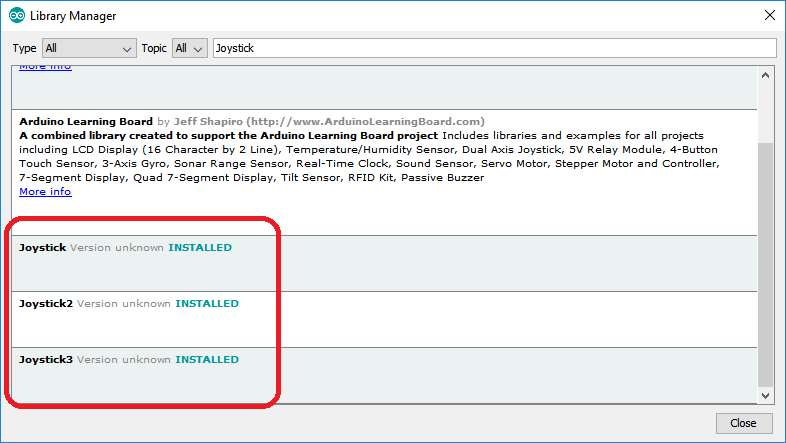Open More info link for Arduino Learning Board

click(x=45, y=191)
